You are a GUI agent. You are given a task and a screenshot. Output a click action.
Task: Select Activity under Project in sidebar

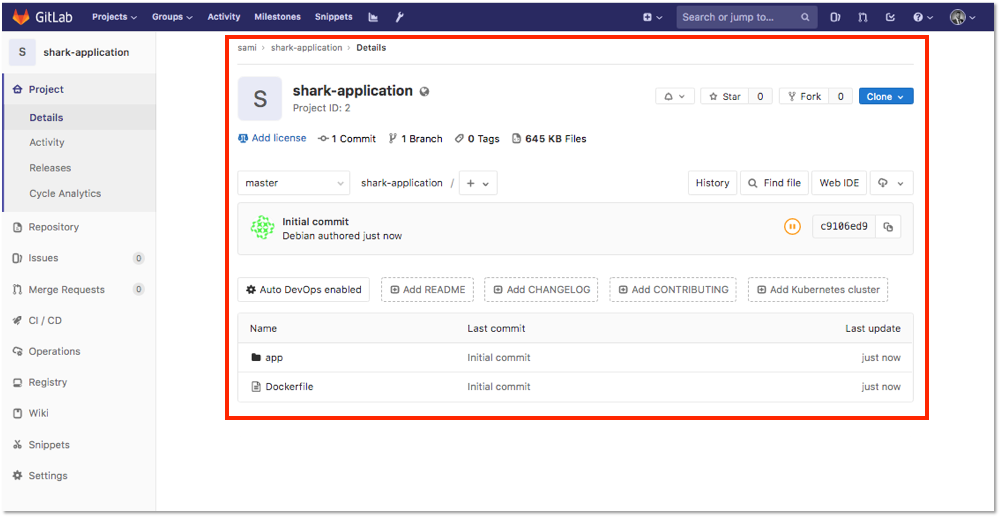47,142
